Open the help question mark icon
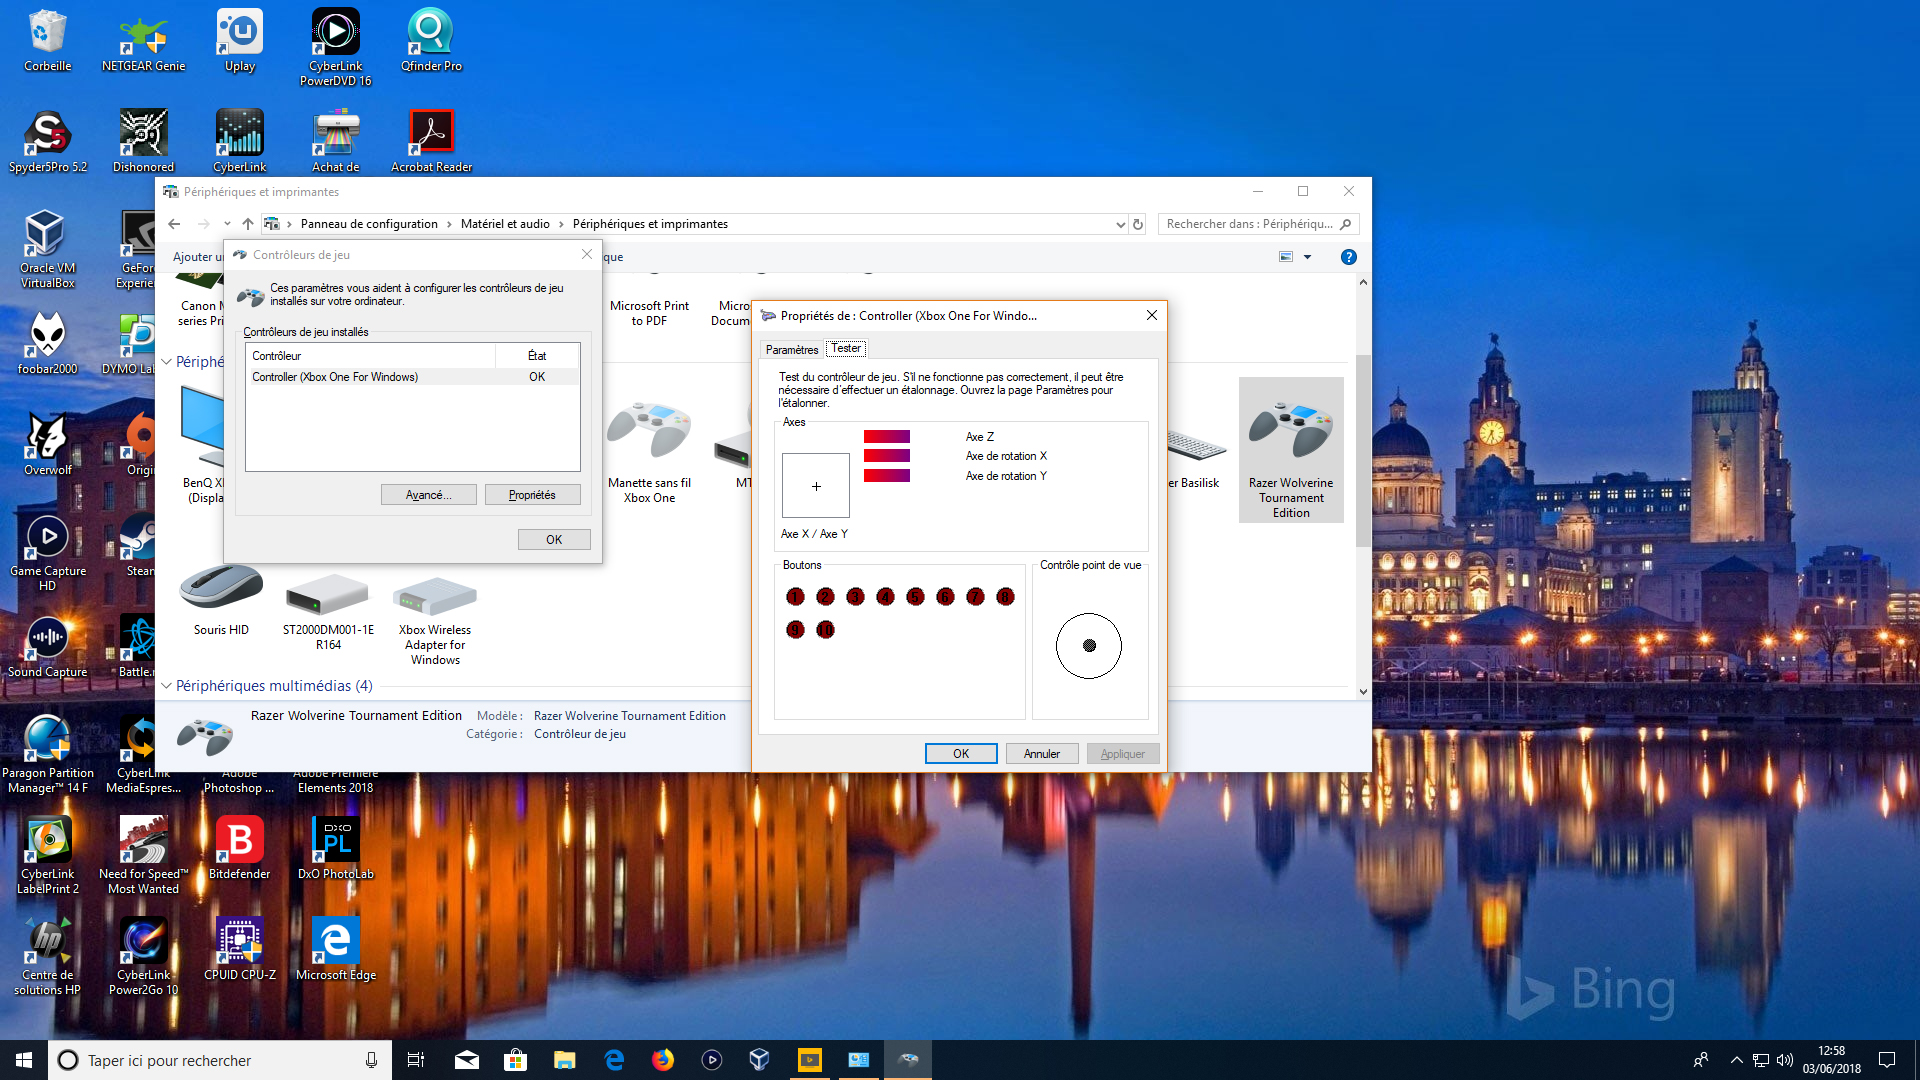The image size is (1920, 1080). pyautogui.click(x=1348, y=257)
